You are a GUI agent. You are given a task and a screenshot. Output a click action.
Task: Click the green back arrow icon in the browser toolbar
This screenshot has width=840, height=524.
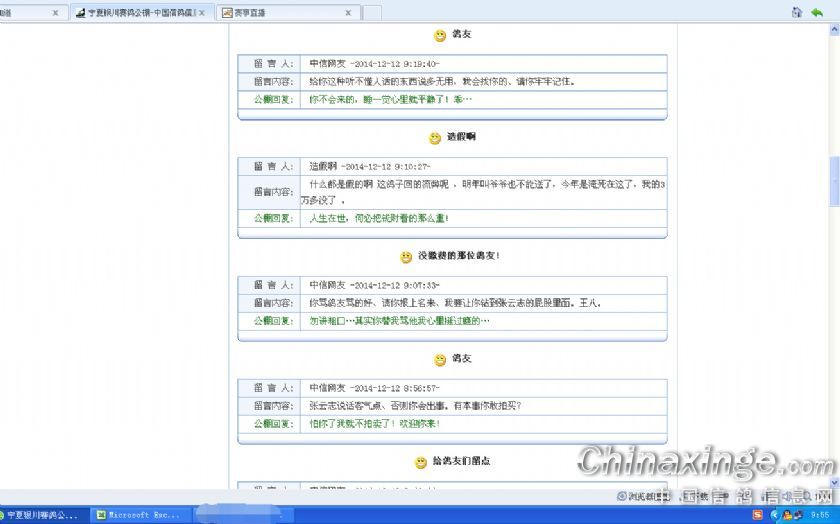pyautogui.click(x=817, y=12)
